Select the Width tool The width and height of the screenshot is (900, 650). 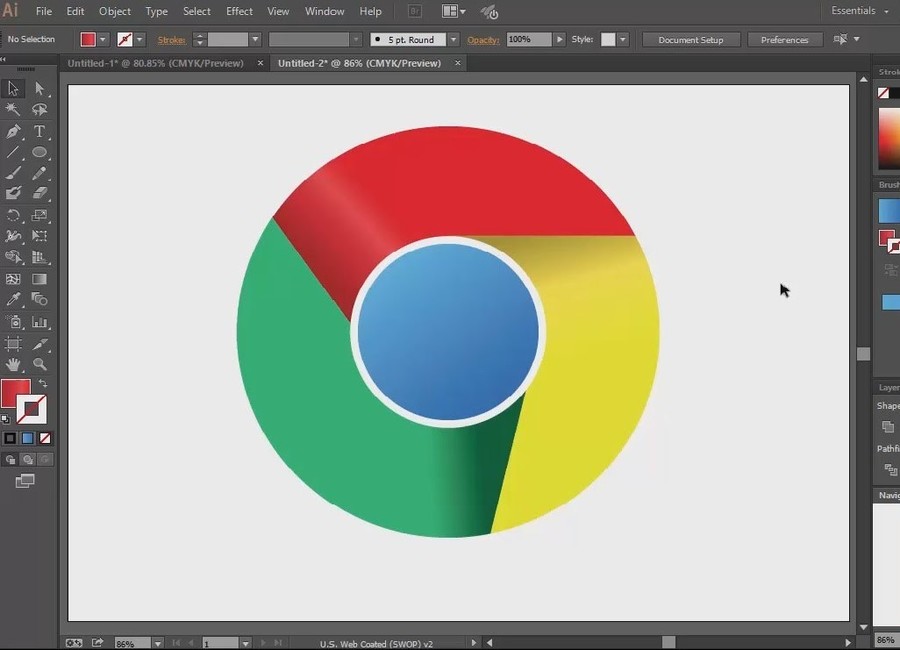coord(13,236)
